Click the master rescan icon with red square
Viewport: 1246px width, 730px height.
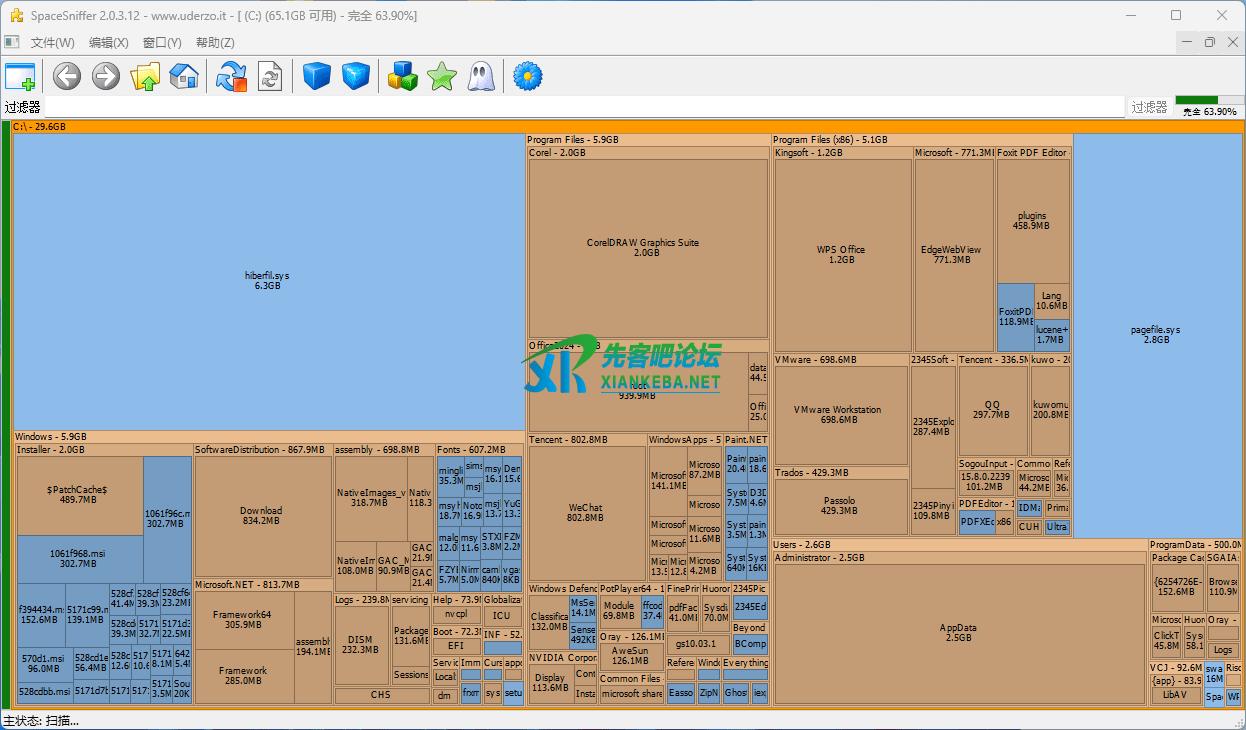[231, 76]
